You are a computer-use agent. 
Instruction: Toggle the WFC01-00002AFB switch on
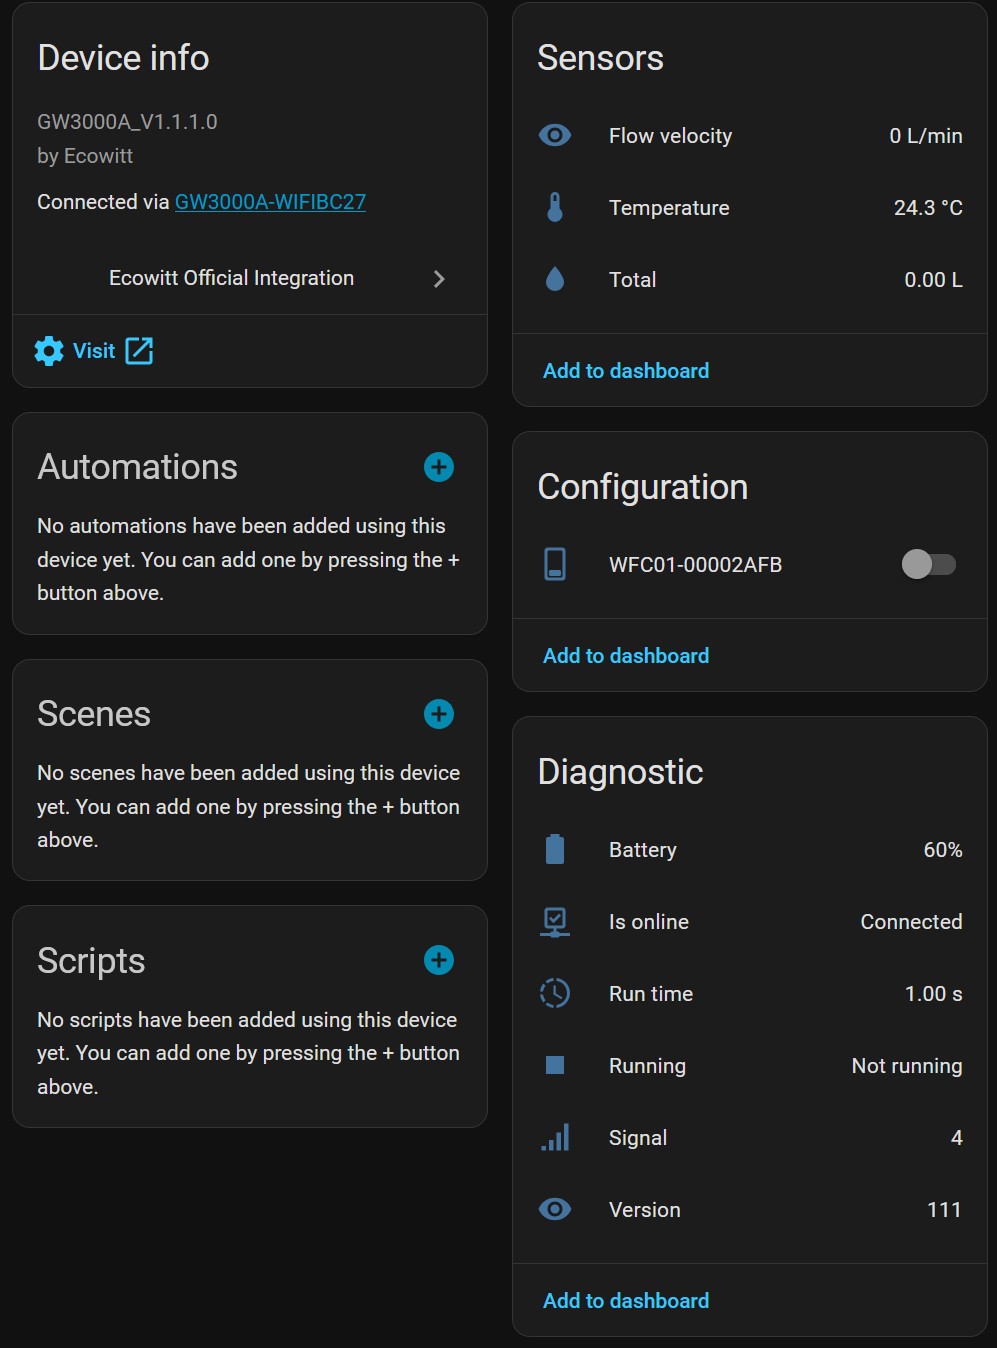pos(928,565)
